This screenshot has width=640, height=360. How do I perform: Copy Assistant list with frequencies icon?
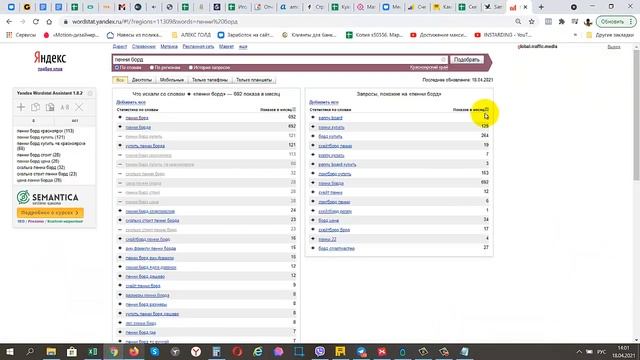tap(50, 107)
